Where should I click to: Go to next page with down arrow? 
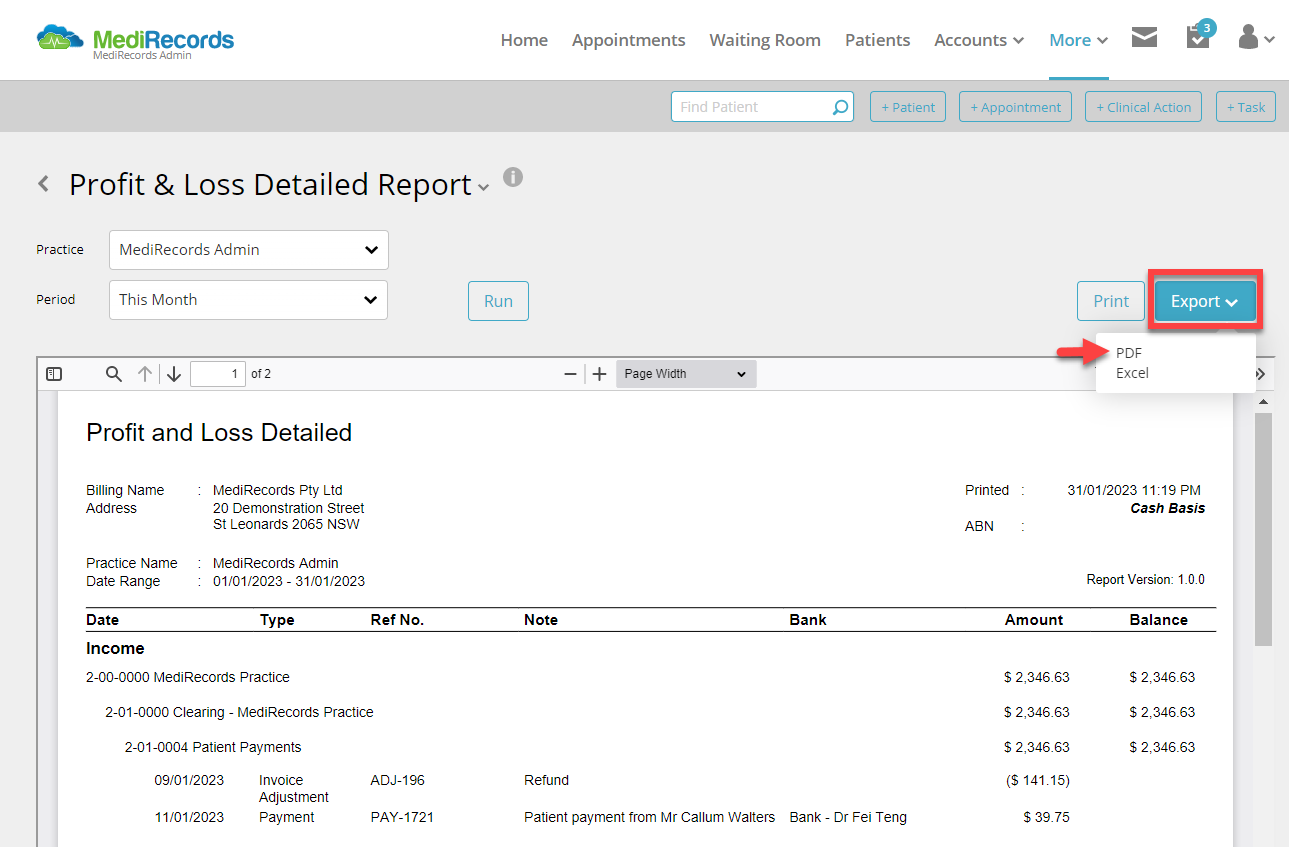click(x=174, y=374)
